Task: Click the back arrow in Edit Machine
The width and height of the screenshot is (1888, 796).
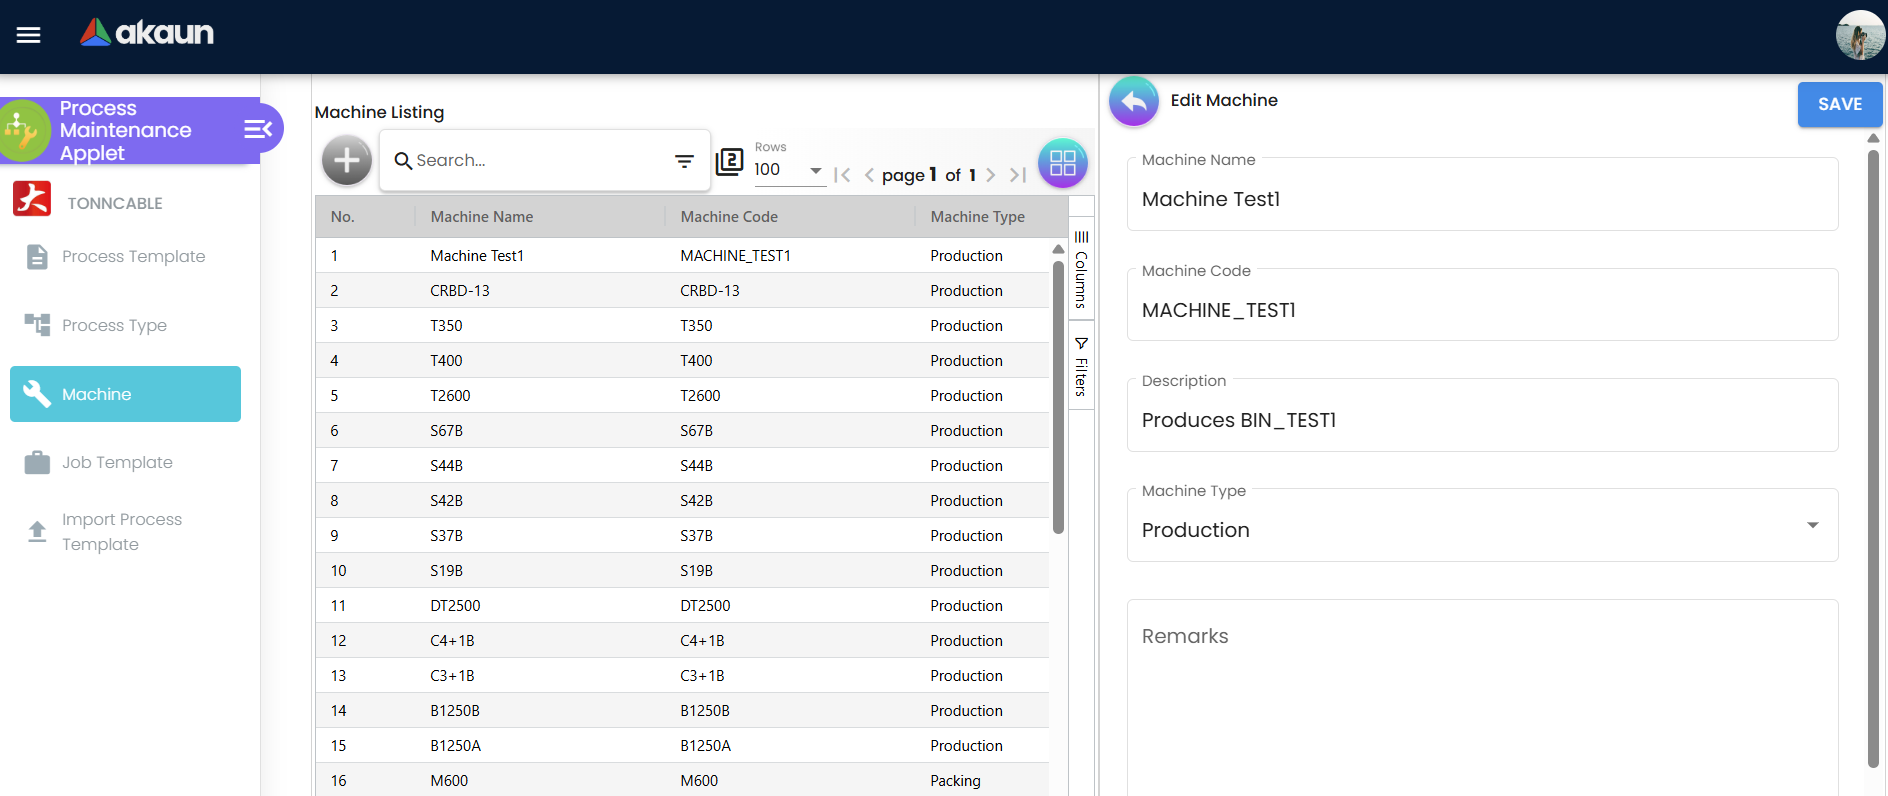Action: pyautogui.click(x=1133, y=101)
